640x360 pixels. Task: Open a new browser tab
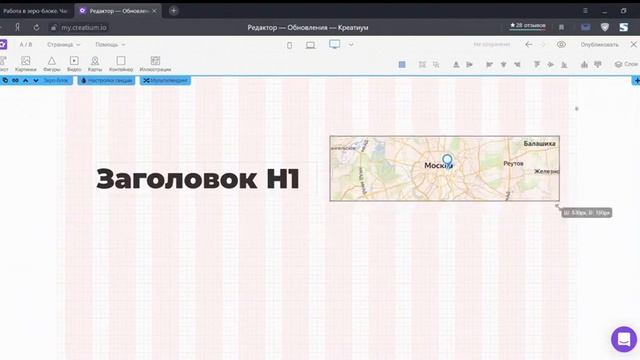point(173,11)
